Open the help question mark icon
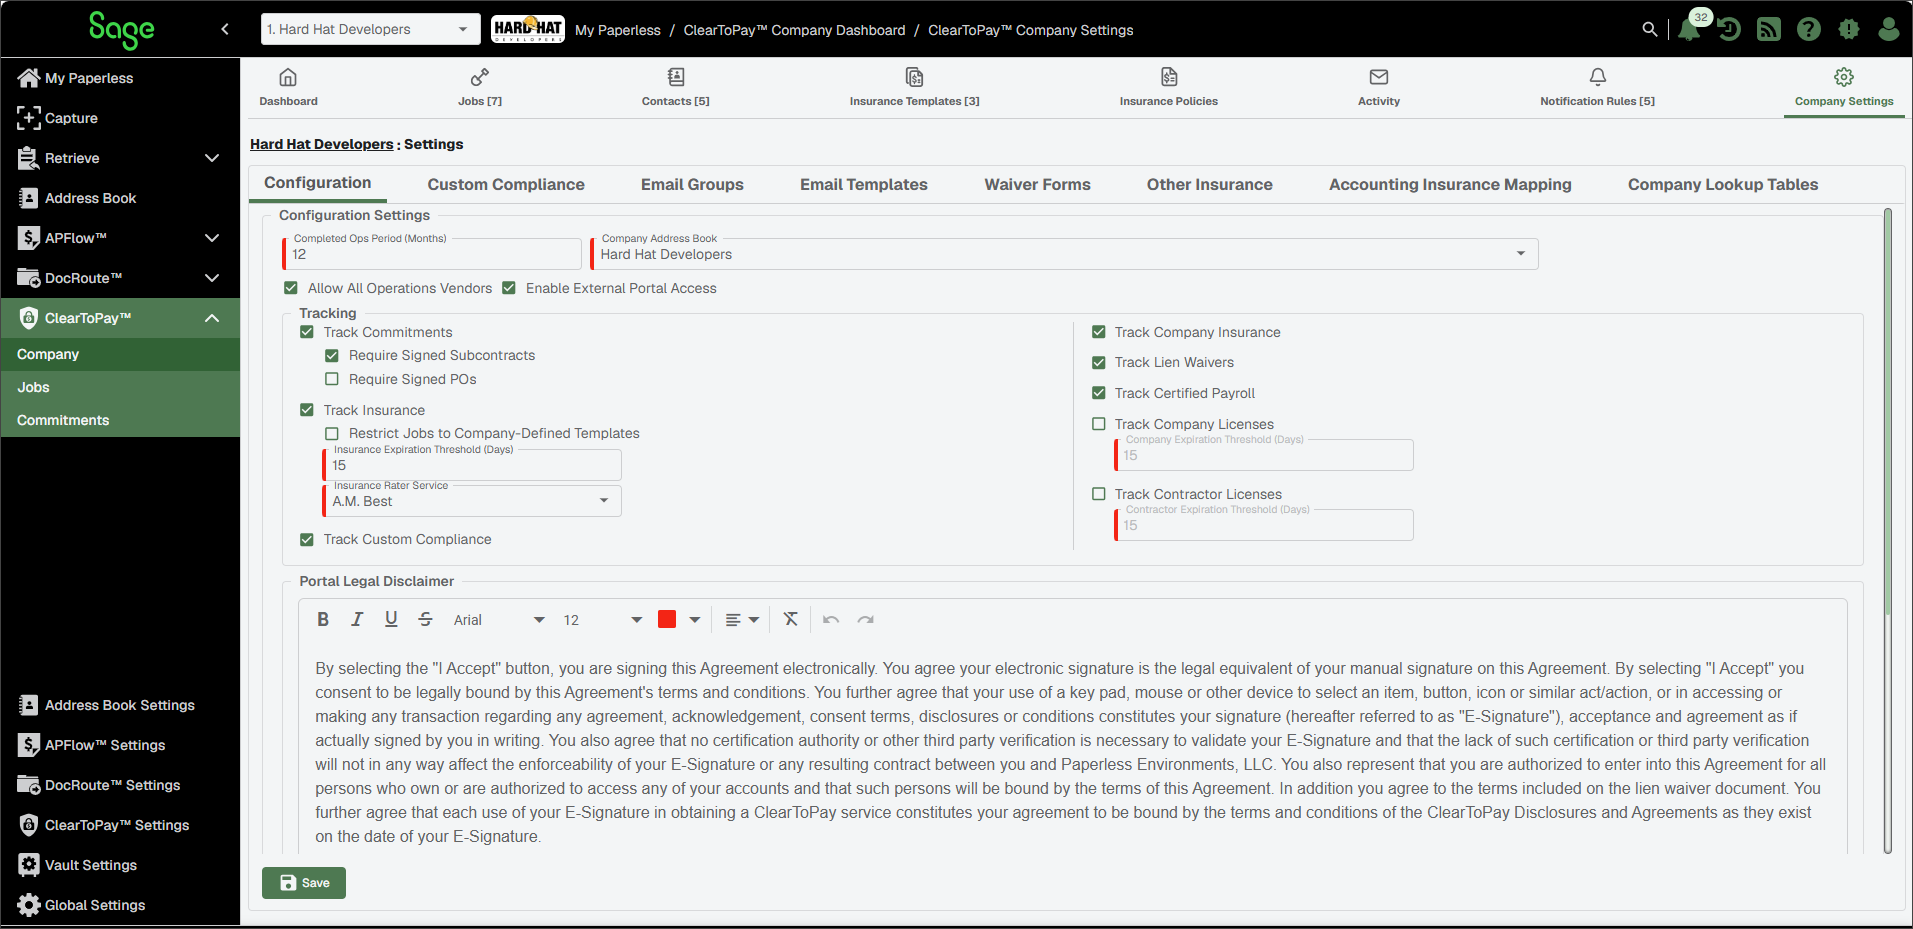The height and width of the screenshot is (929, 1913). [x=1808, y=30]
